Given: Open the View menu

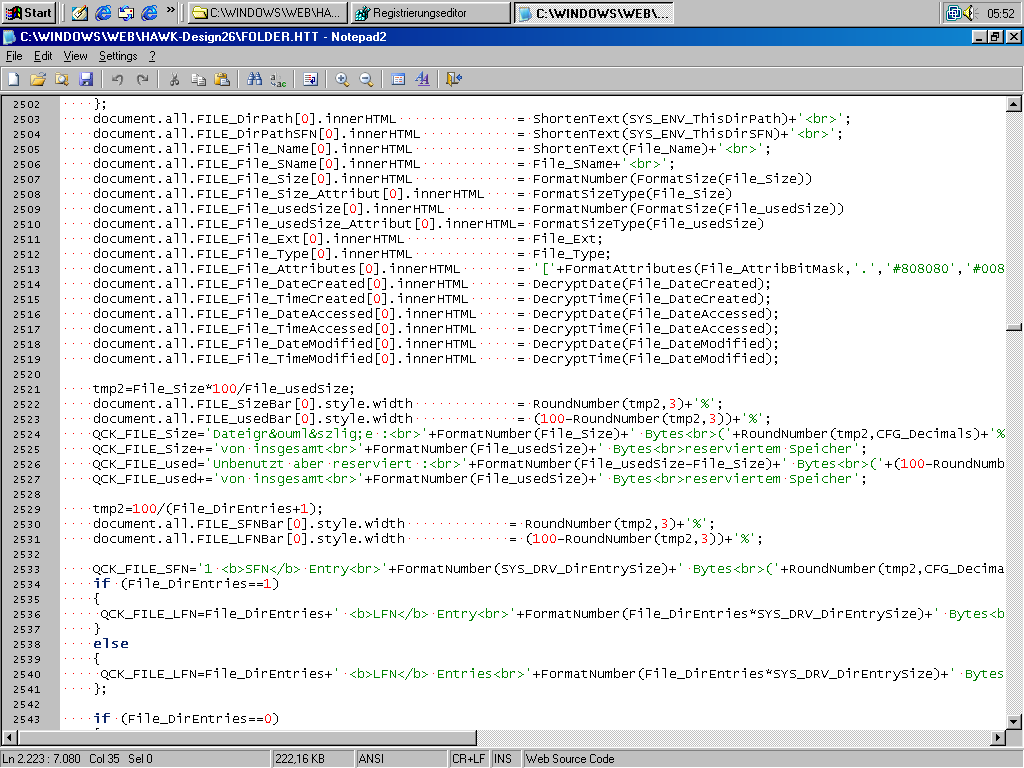Looking at the screenshot, I should (75, 56).
